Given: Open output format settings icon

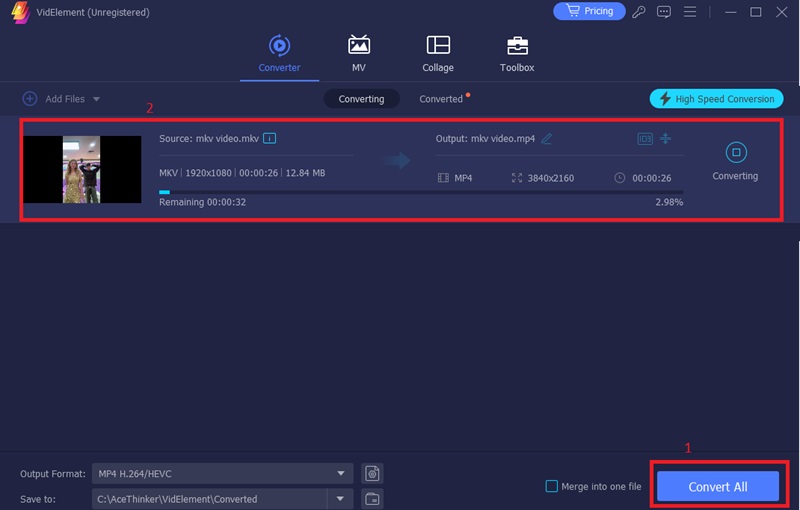Looking at the screenshot, I should pyautogui.click(x=372, y=474).
